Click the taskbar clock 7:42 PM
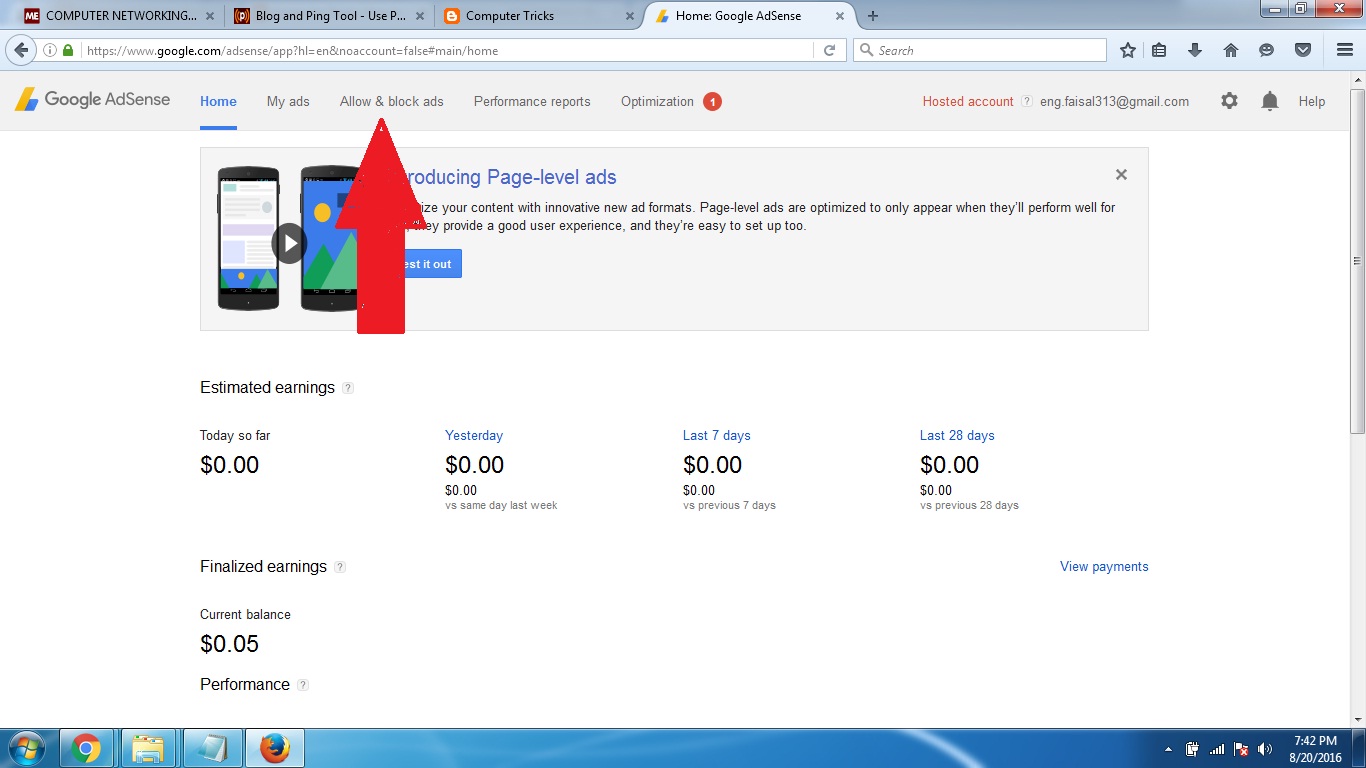Image resolution: width=1366 pixels, height=768 pixels. coord(1315,741)
